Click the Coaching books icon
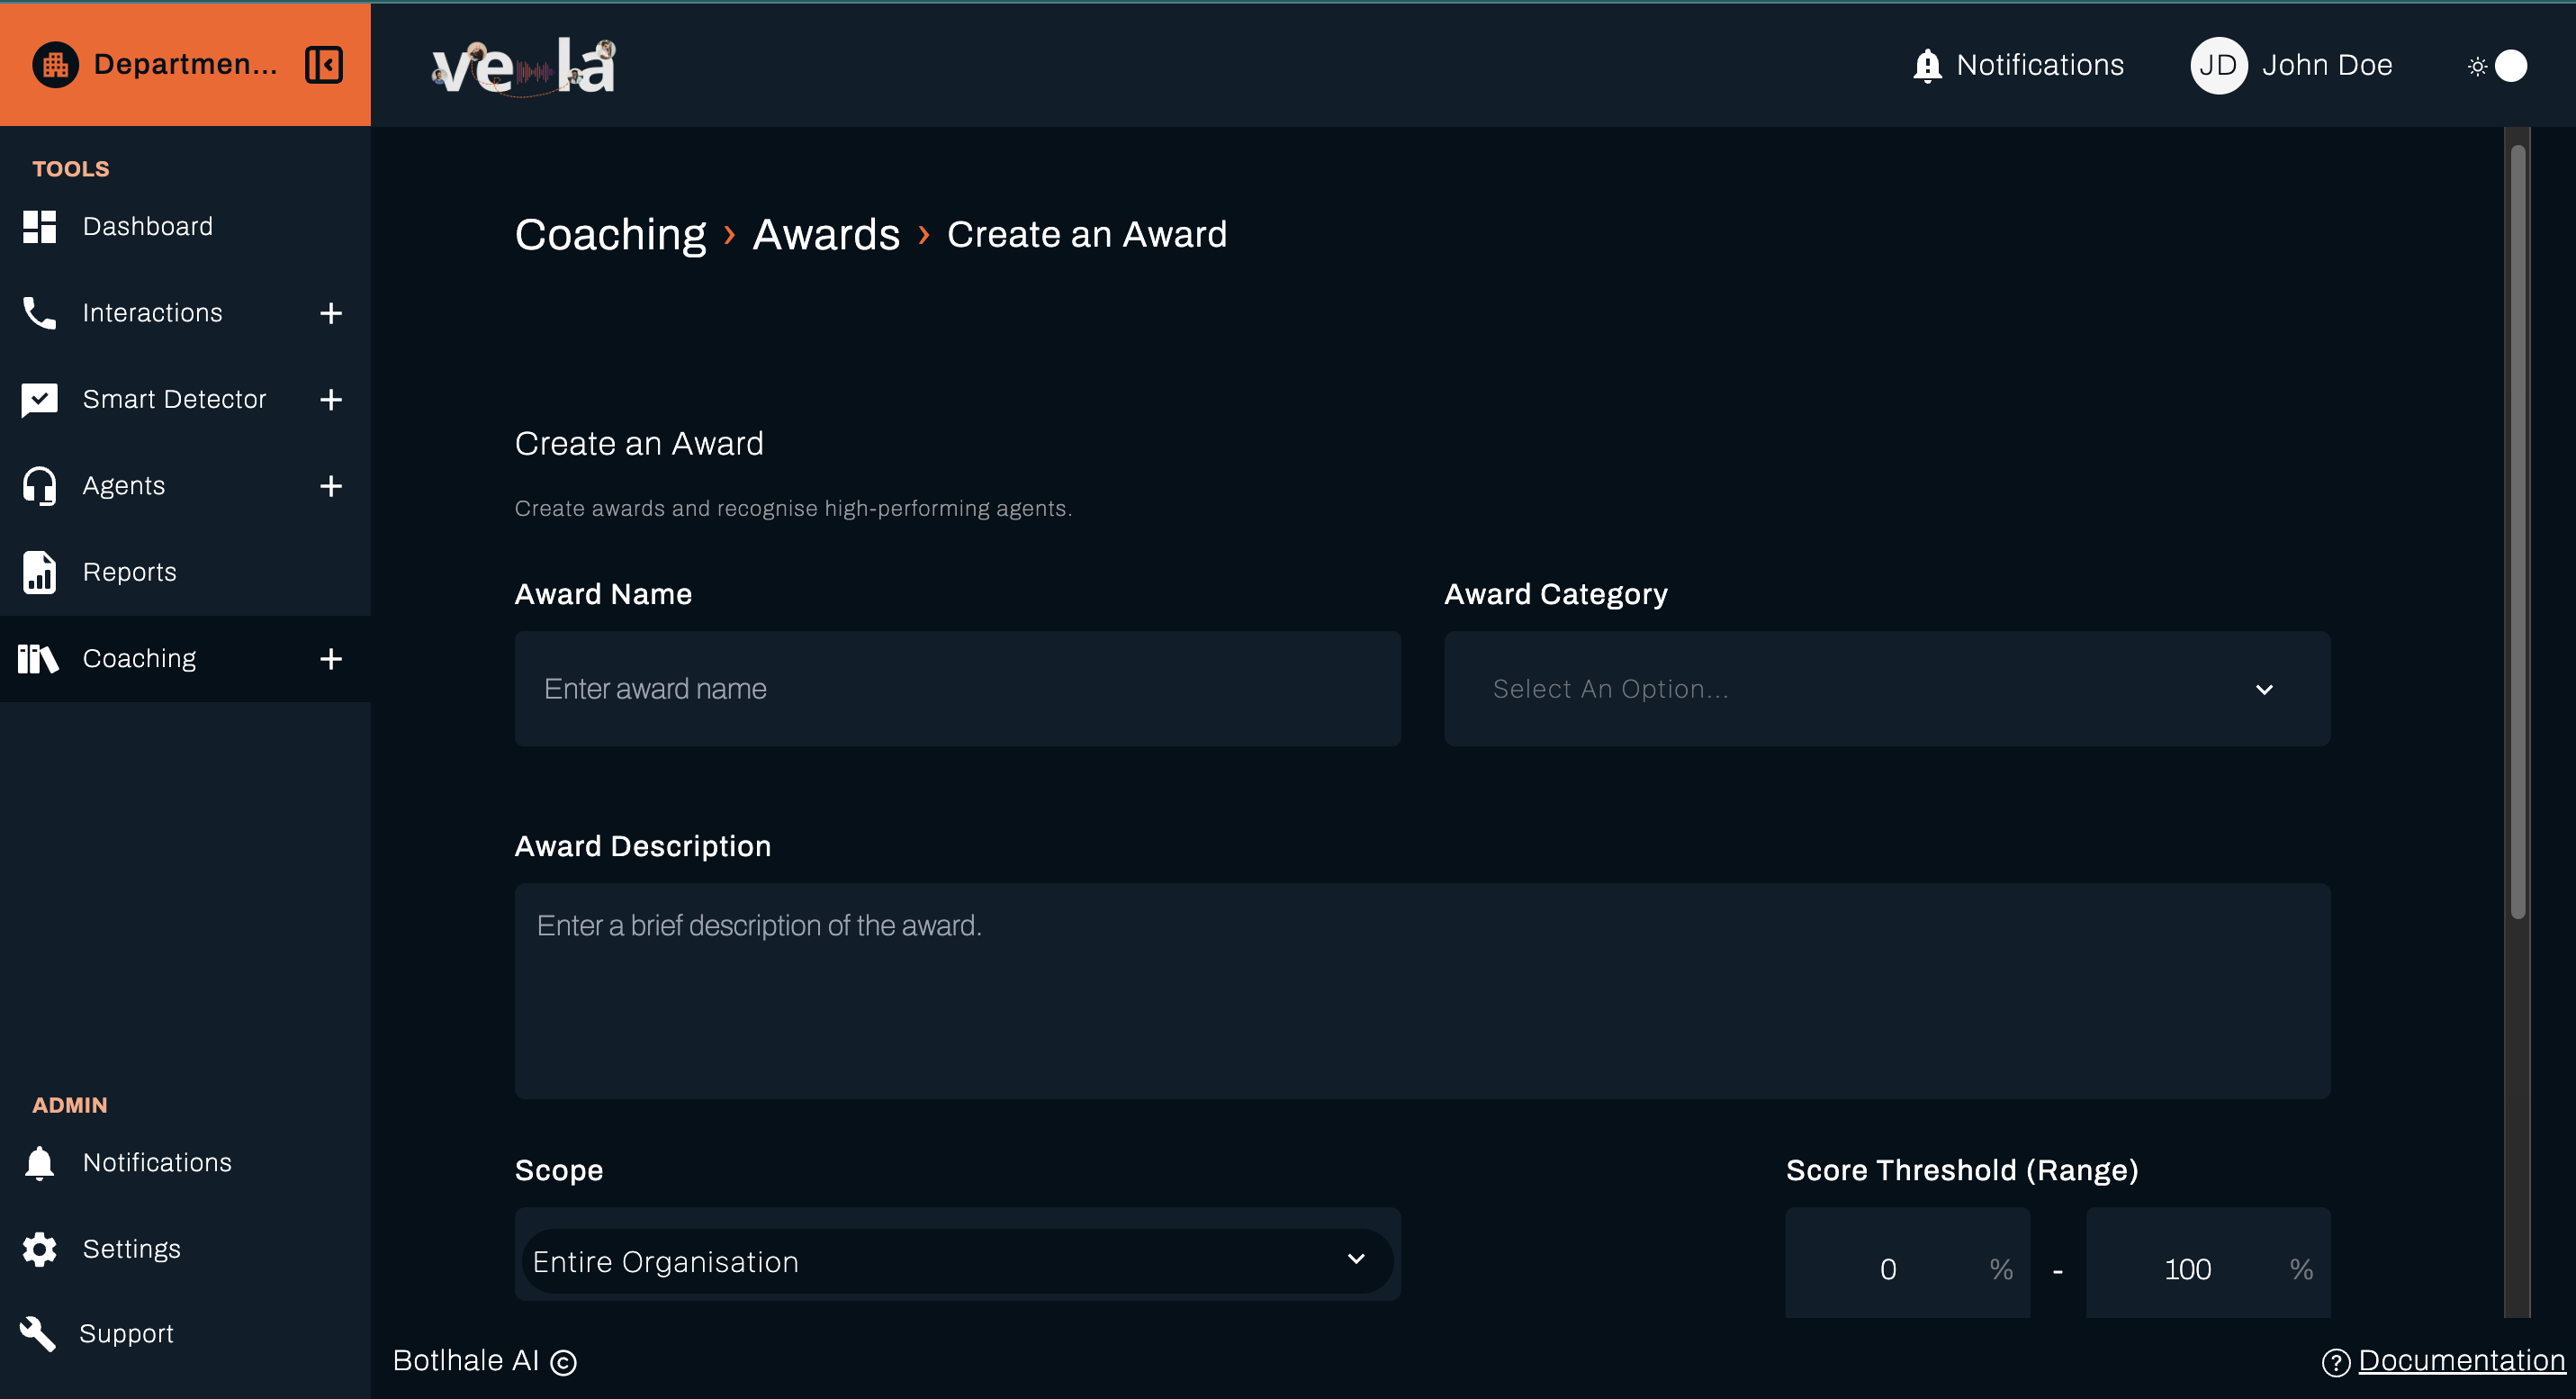Viewport: 2576px width, 1399px height. tap(38, 658)
